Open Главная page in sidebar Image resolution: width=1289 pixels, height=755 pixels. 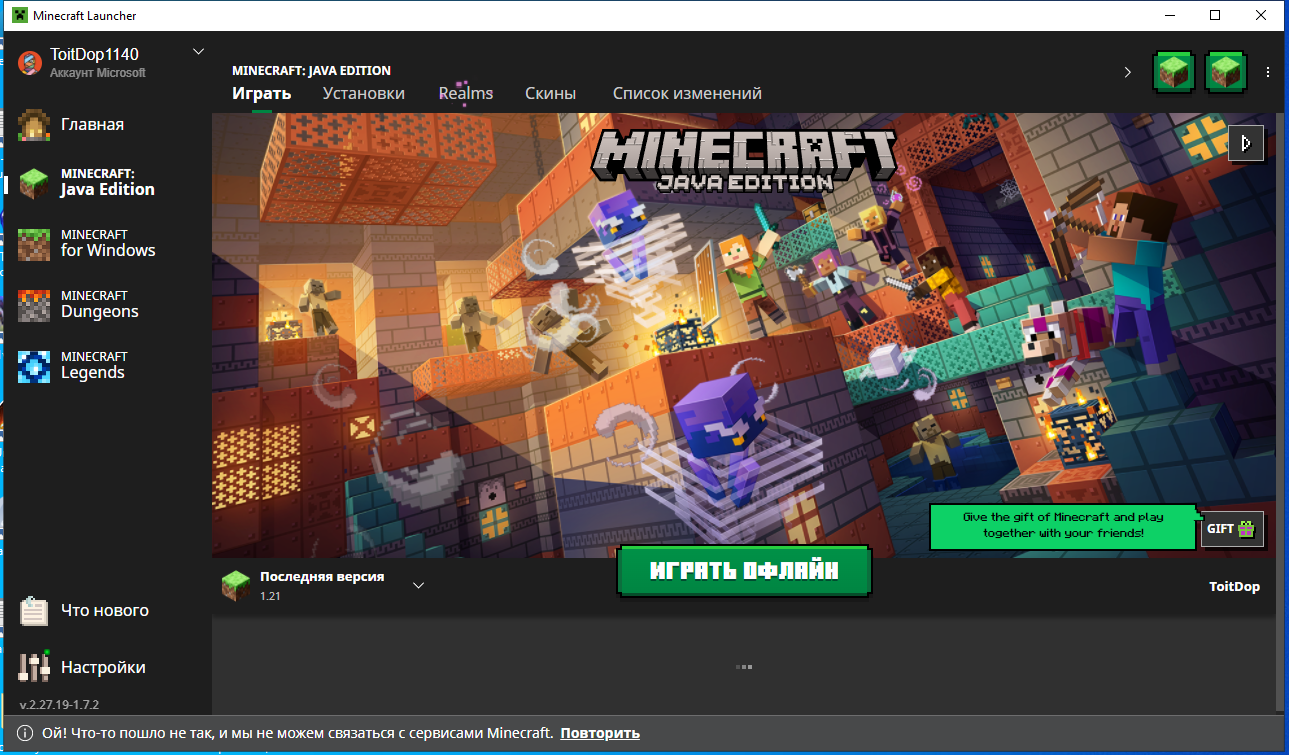coord(92,124)
